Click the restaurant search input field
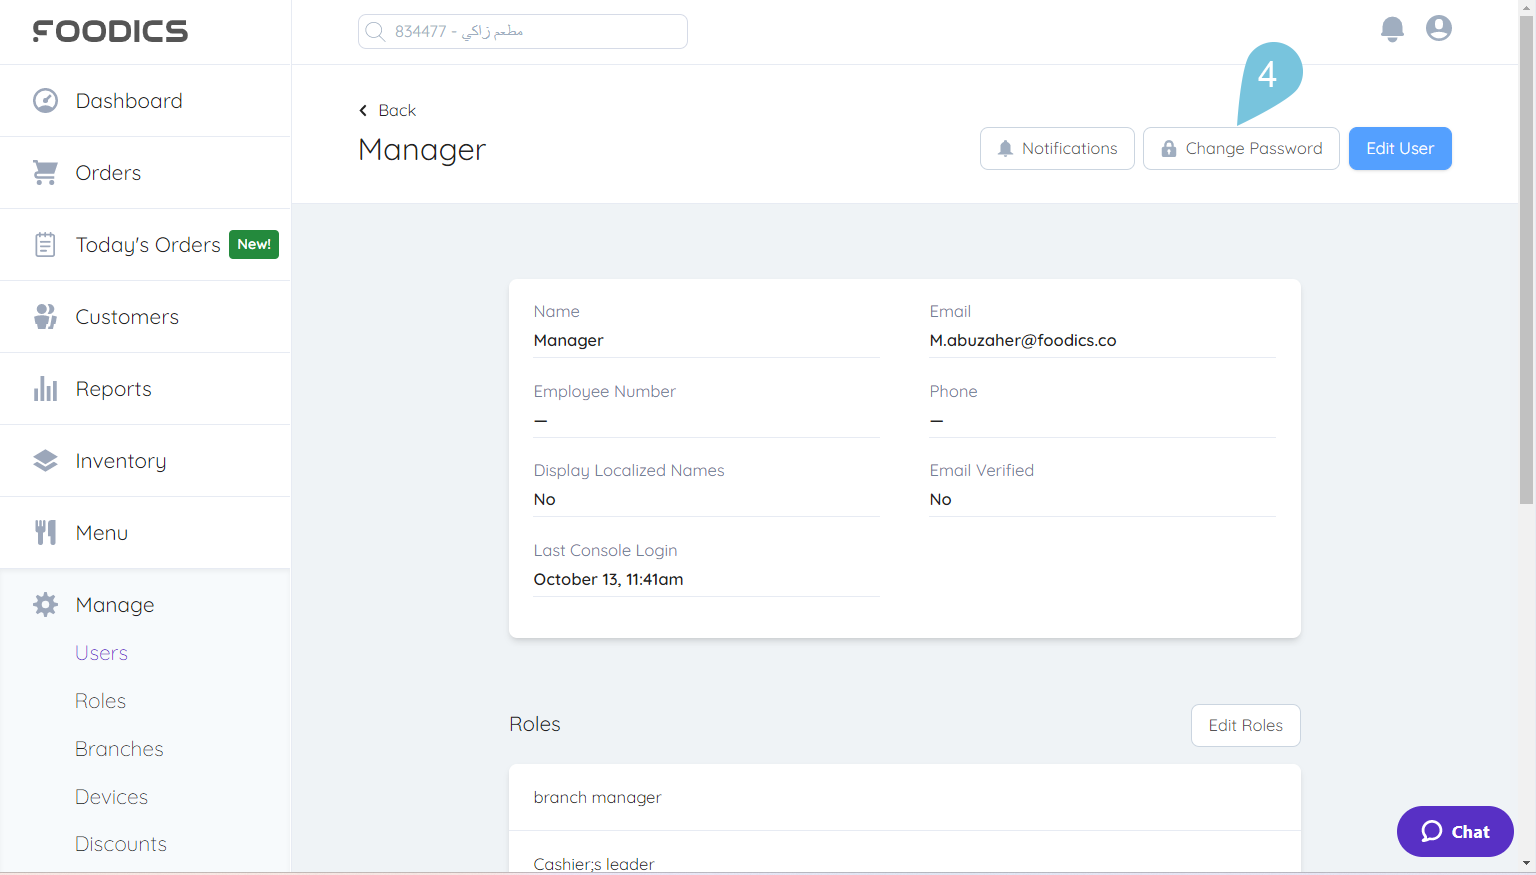This screenshot has width=1536, height=875. pos(522,31)
